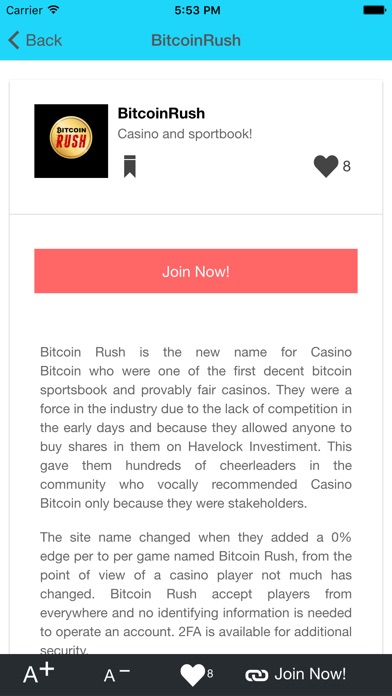Tap the 5:53 PM clock

196,10
